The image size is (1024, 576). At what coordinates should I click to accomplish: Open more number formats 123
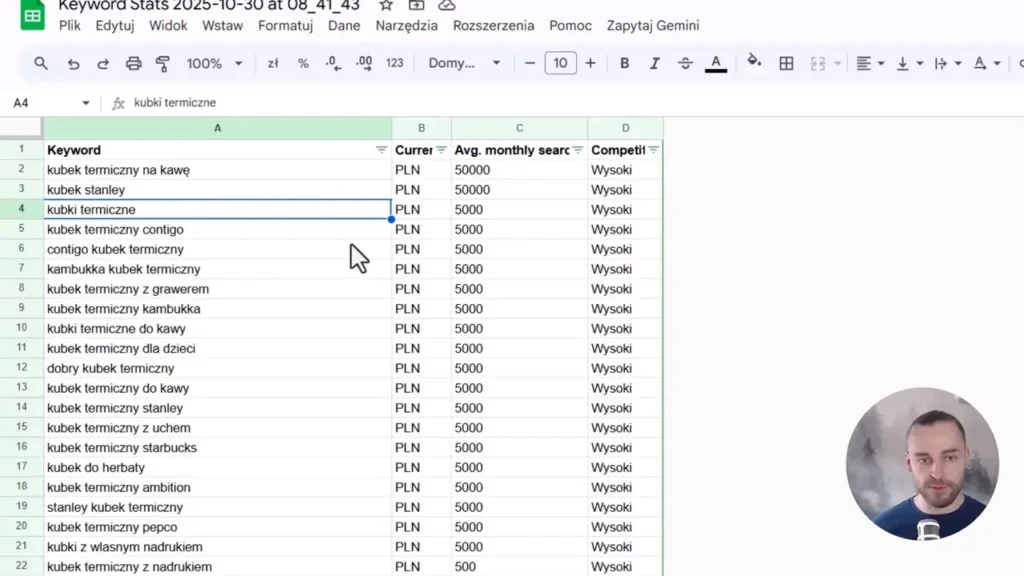point(394,63)
